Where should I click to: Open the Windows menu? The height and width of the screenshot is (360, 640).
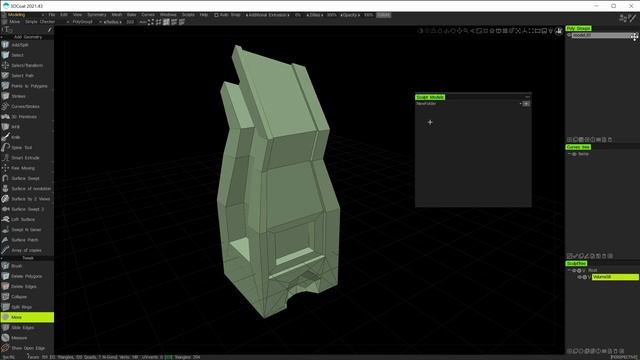(168, 15)
